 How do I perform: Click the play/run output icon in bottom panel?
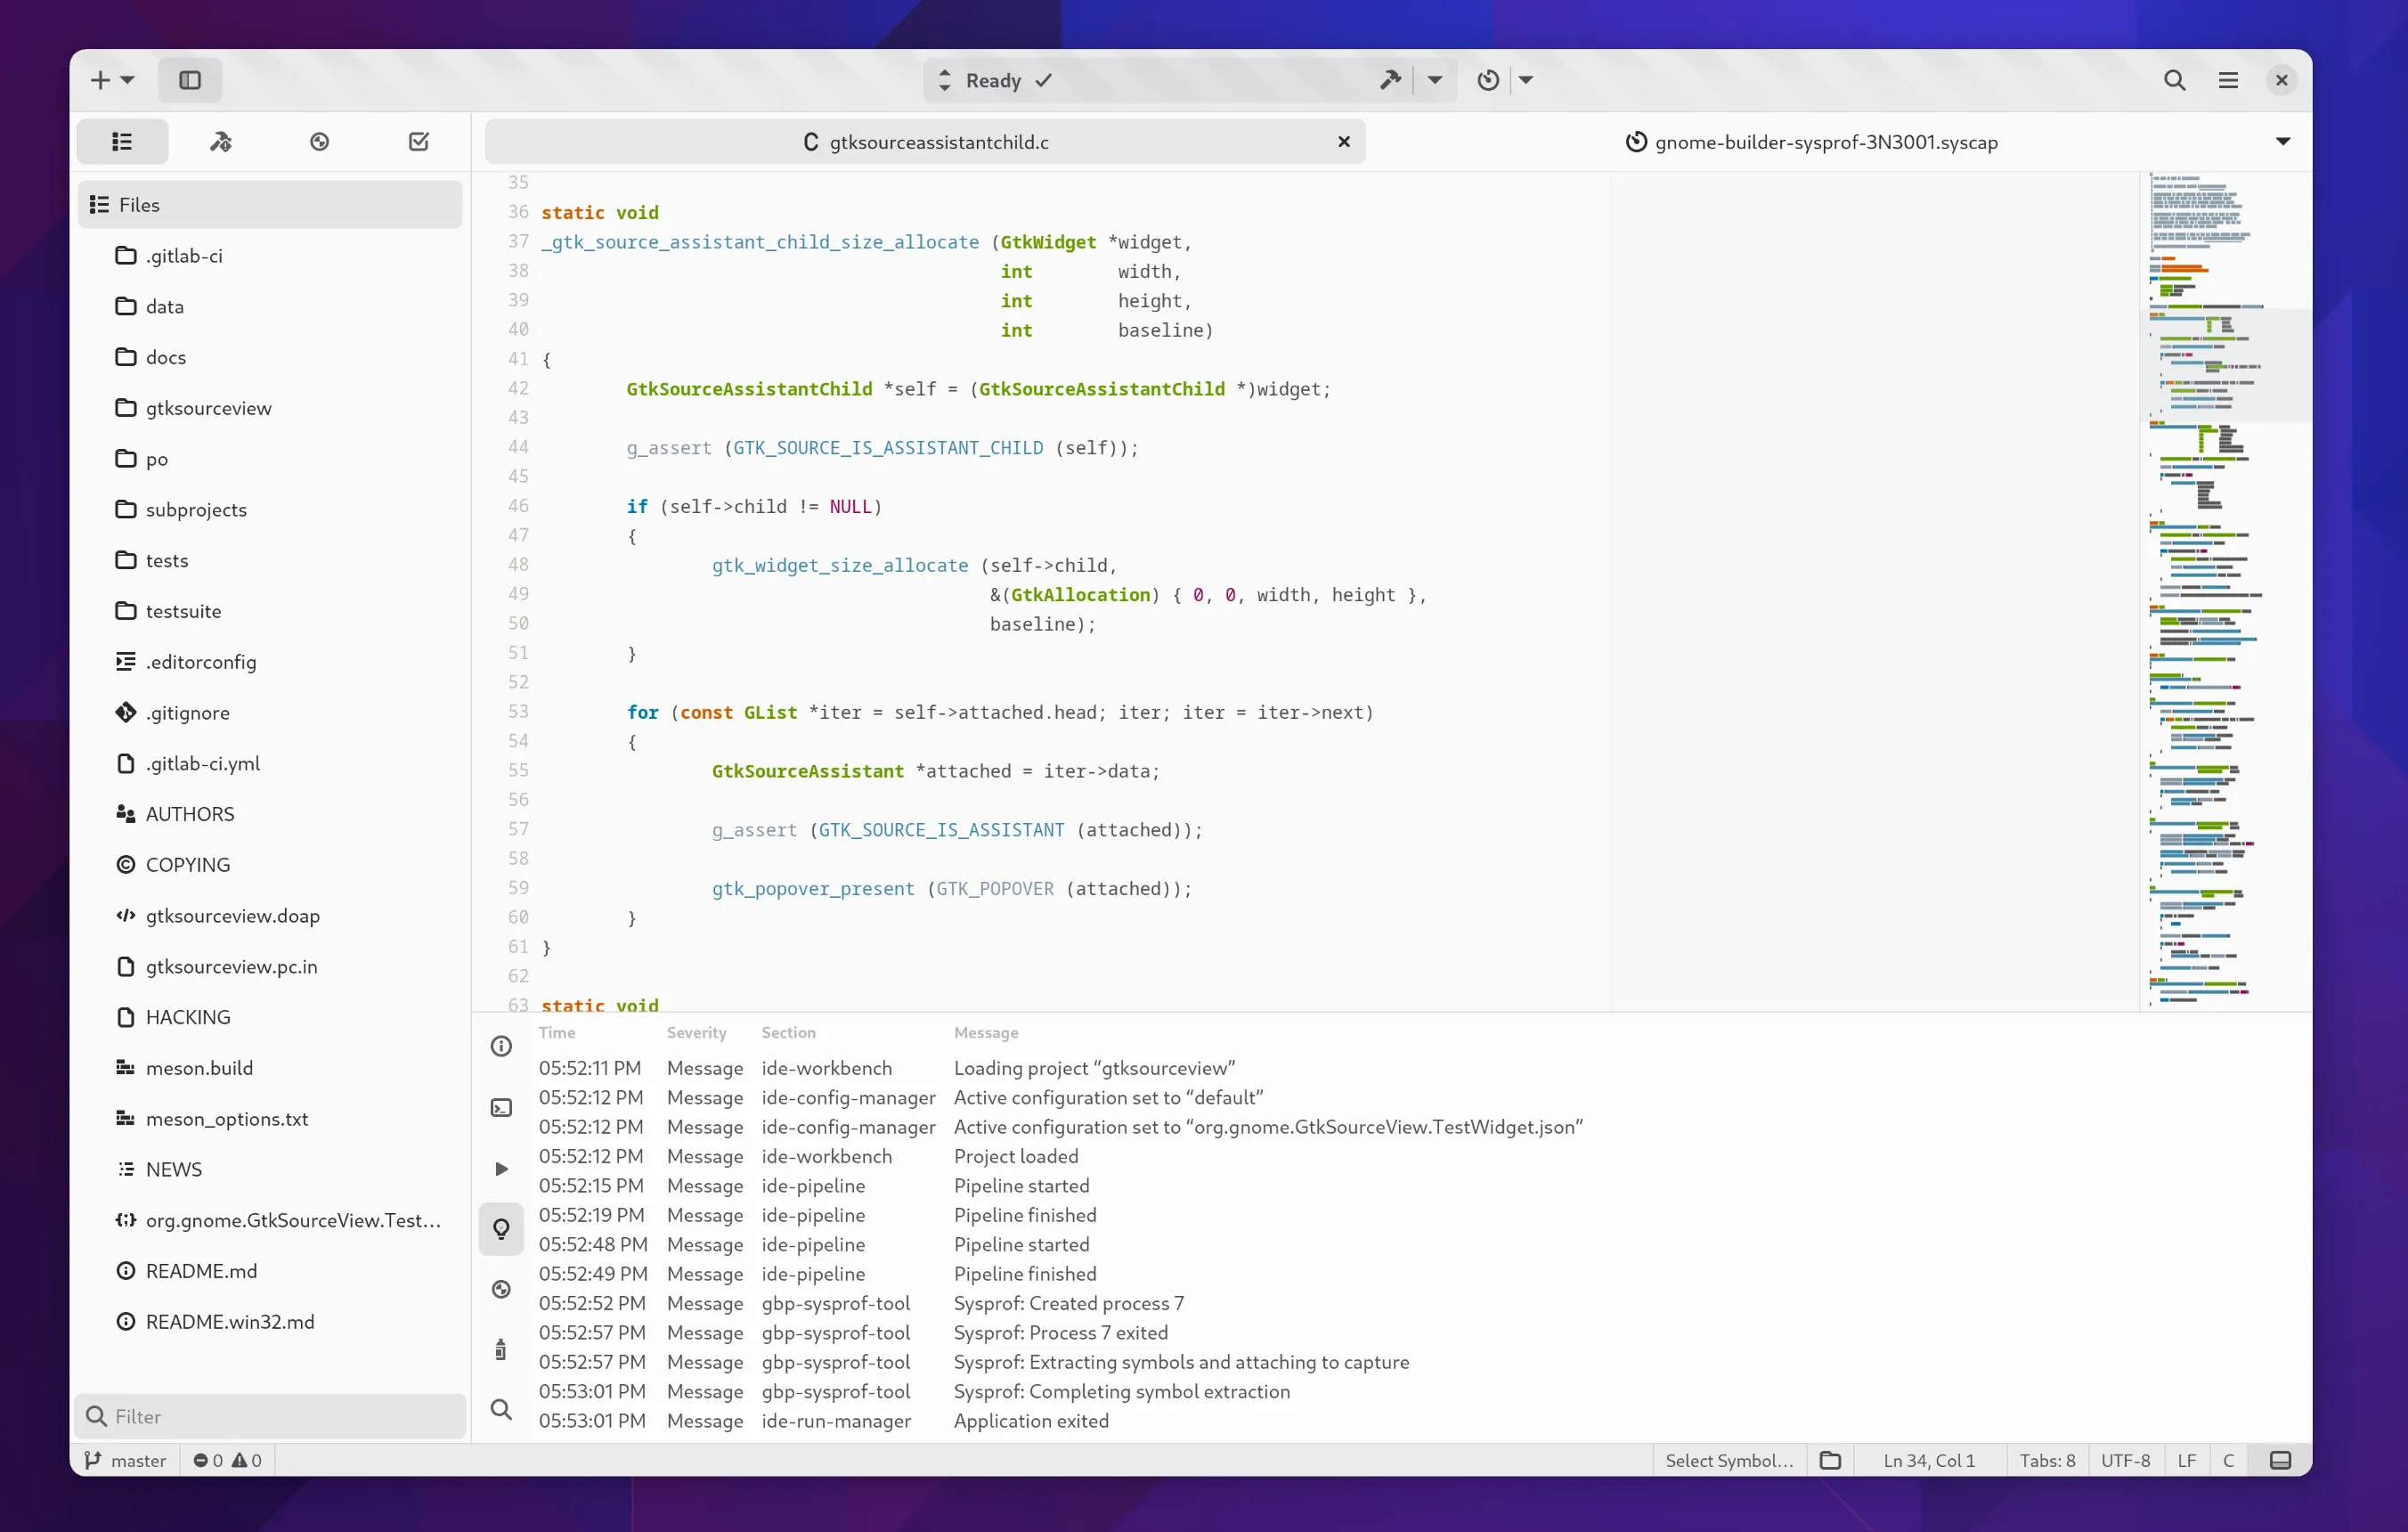(x=501, y=1168)
